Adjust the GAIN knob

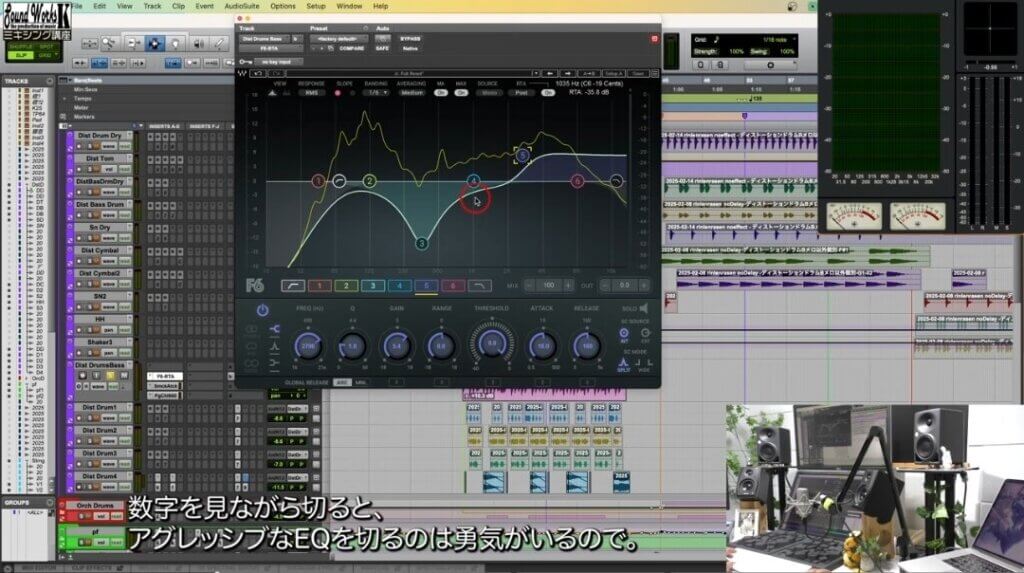(396, 346)
